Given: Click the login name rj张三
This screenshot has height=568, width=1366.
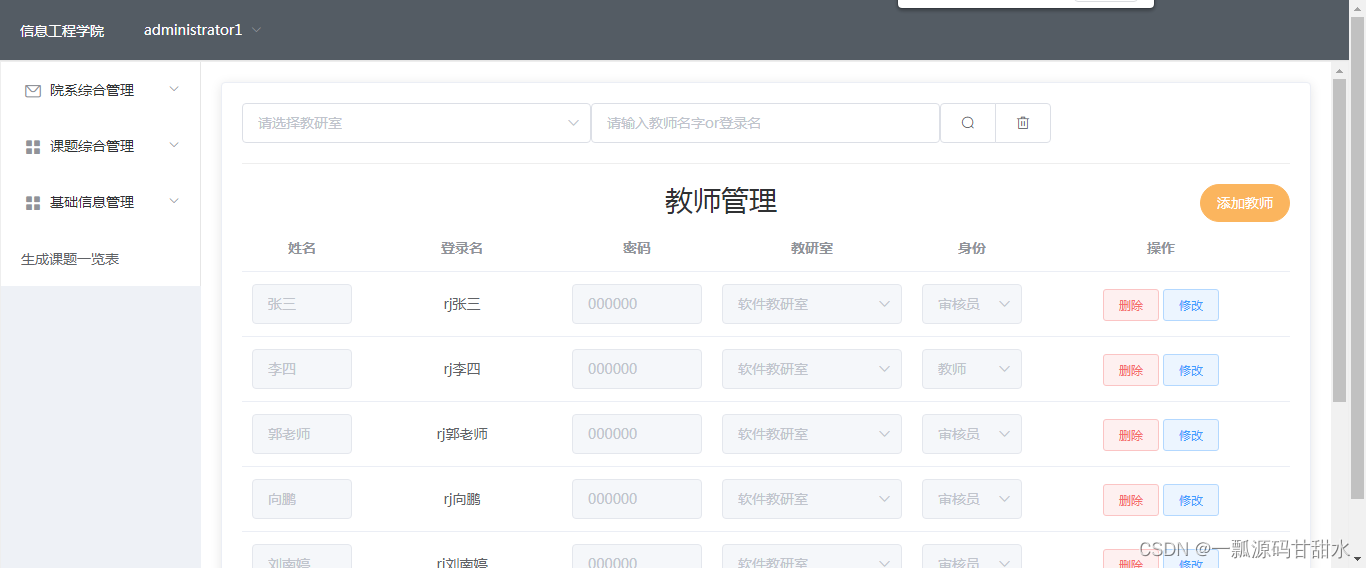Looking at the screenshot, I should pyautogui.click(x=462, y=304).
